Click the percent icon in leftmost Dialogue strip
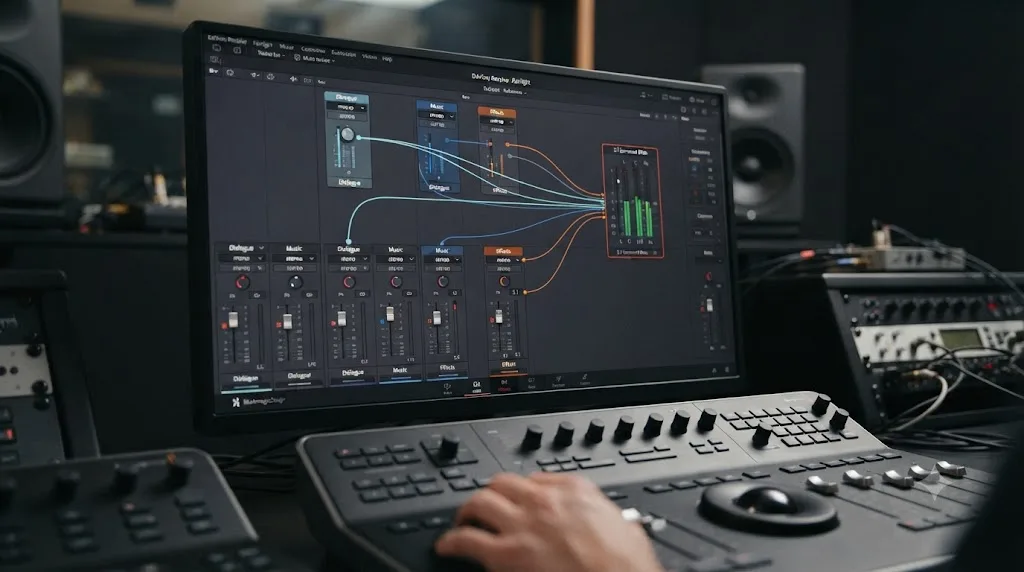This screenshot has height=572, width=1024. click(259, 268)
